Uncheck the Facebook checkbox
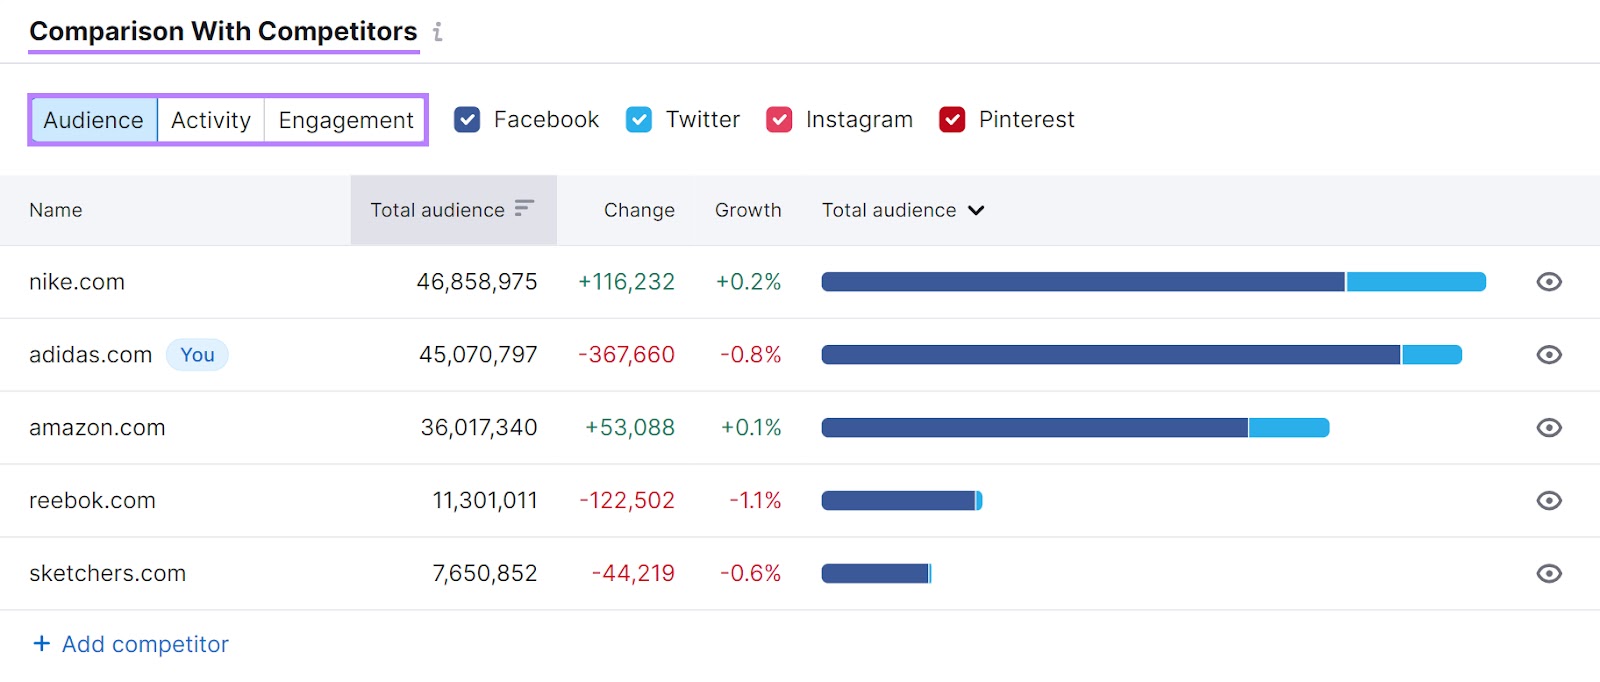This screenshot has width=1600, height=682. (x=467, y=120)
